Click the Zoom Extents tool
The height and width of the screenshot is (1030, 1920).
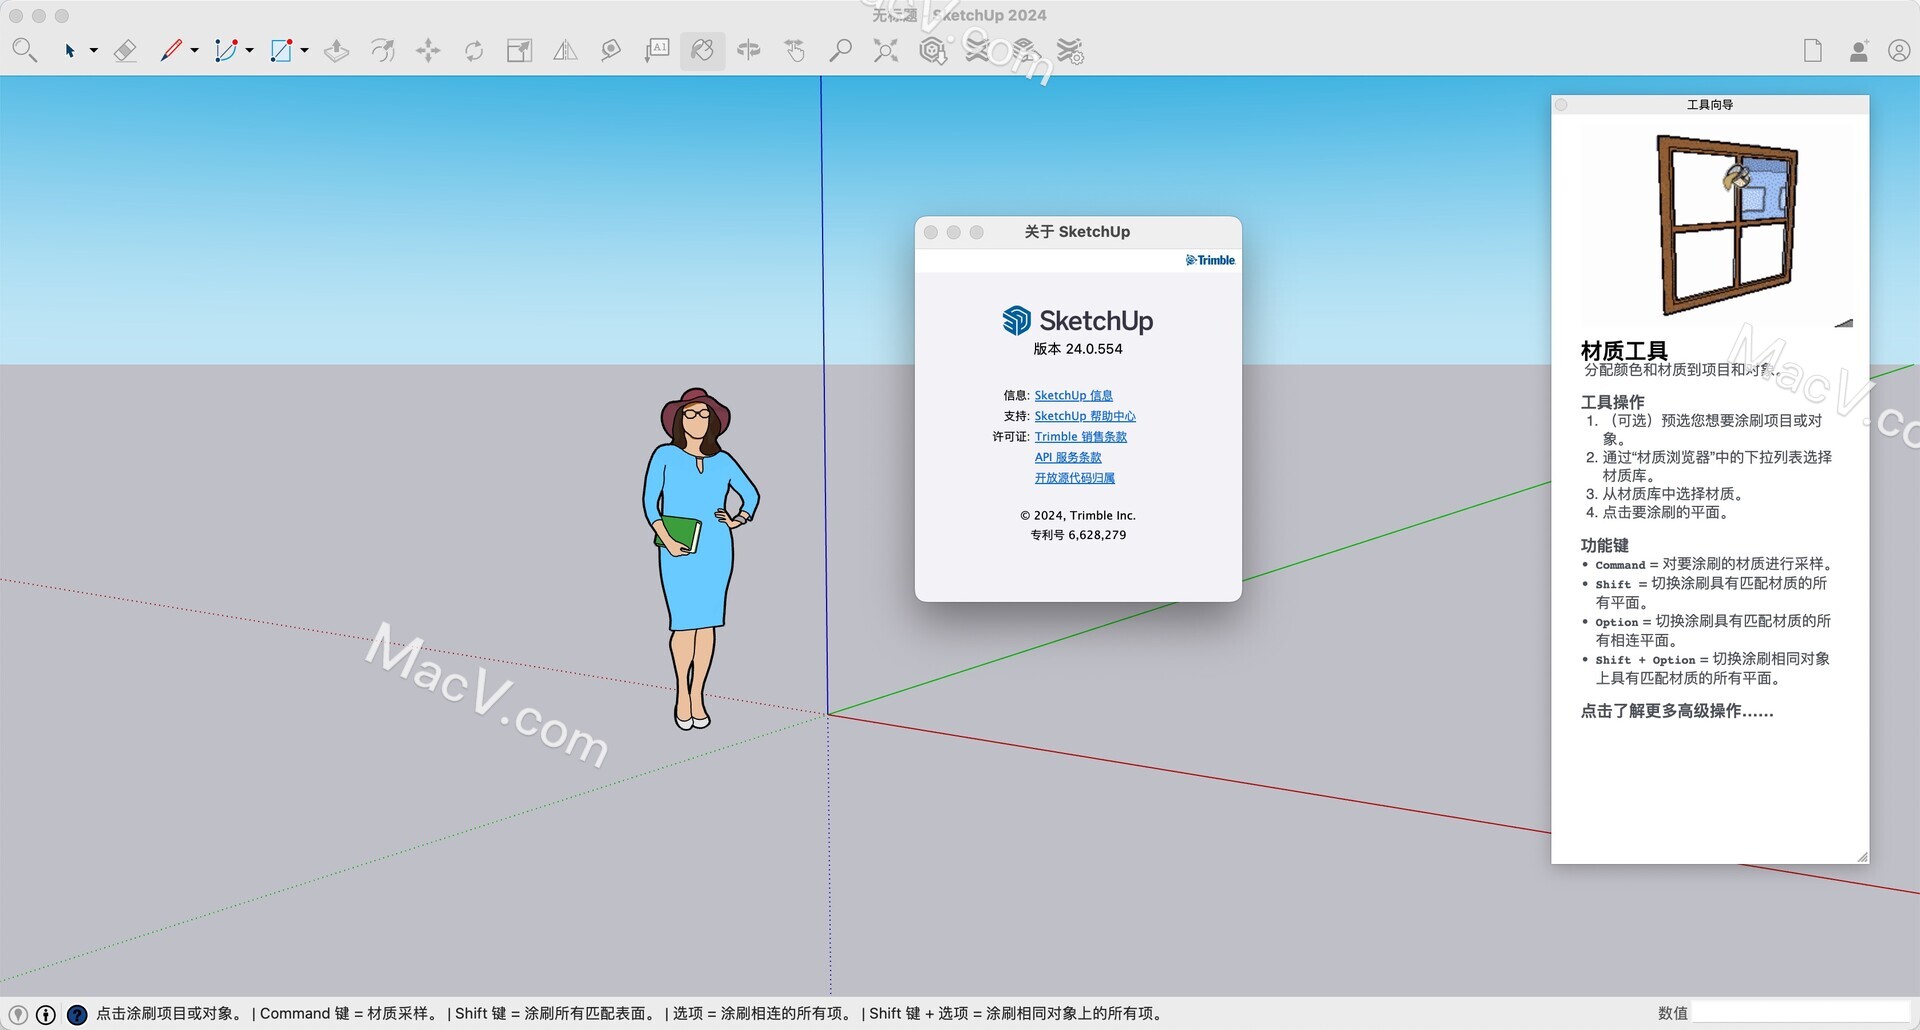click(886, 50)
